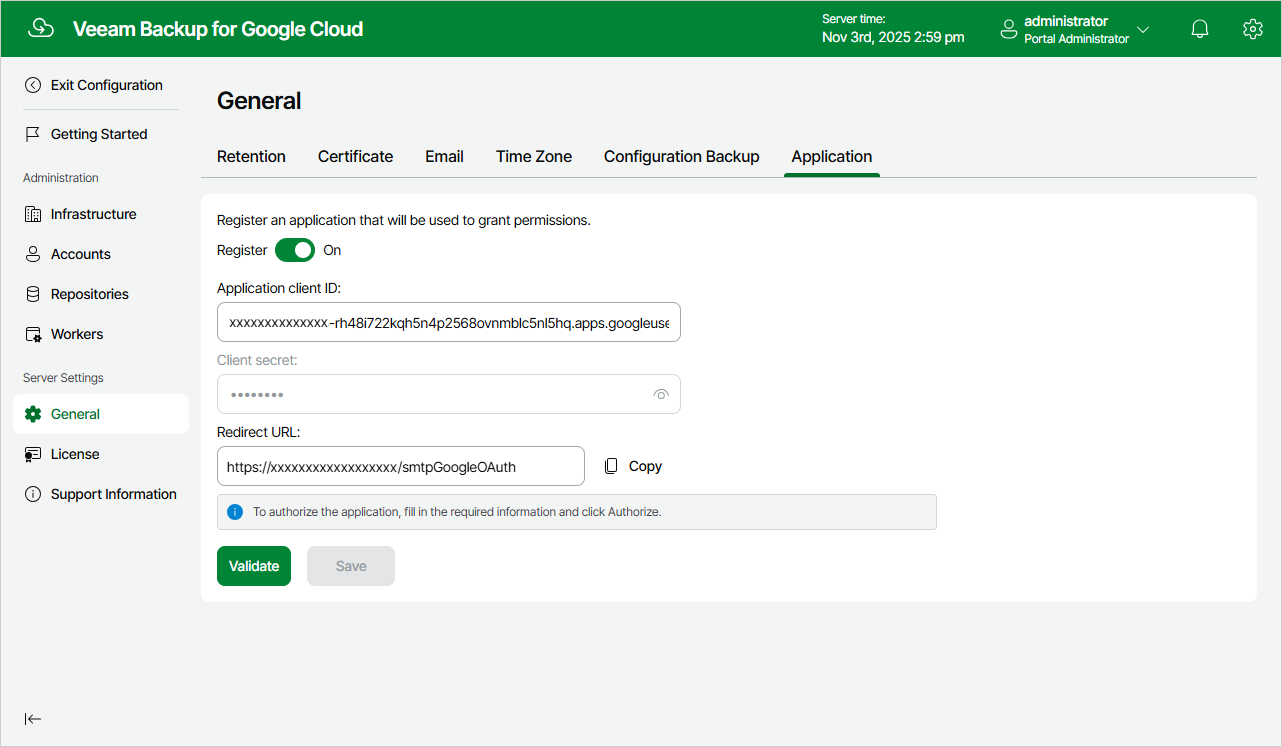Switch to the Retention tab

pos(251,156)
